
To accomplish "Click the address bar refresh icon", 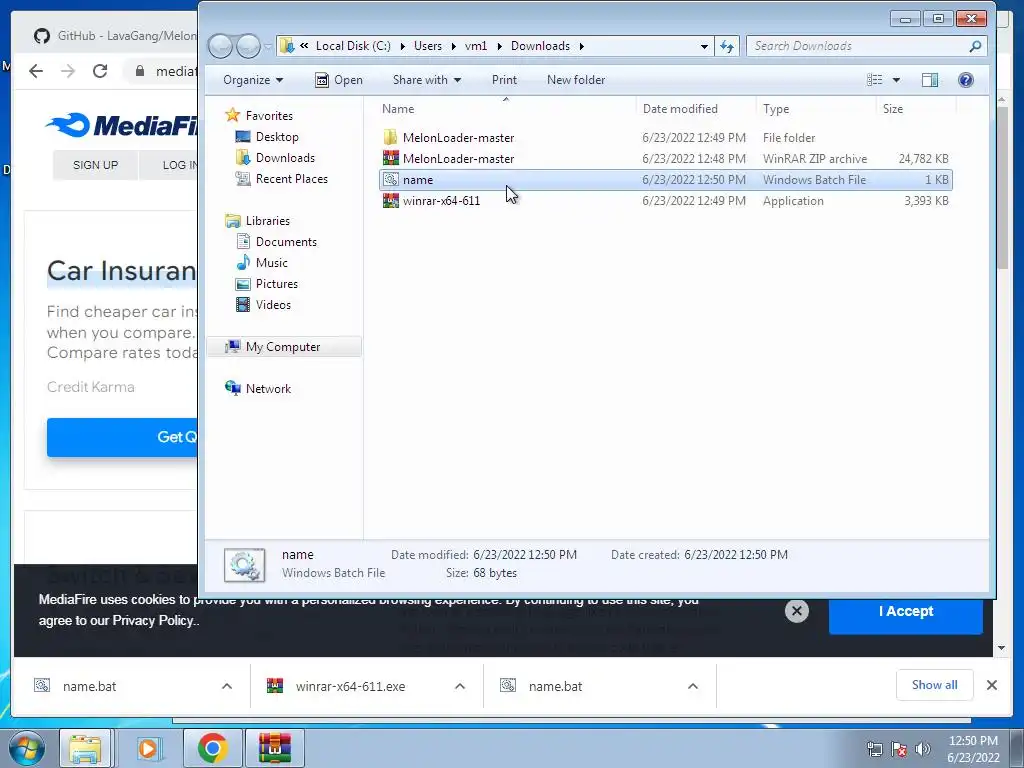I will click(727, 46).
